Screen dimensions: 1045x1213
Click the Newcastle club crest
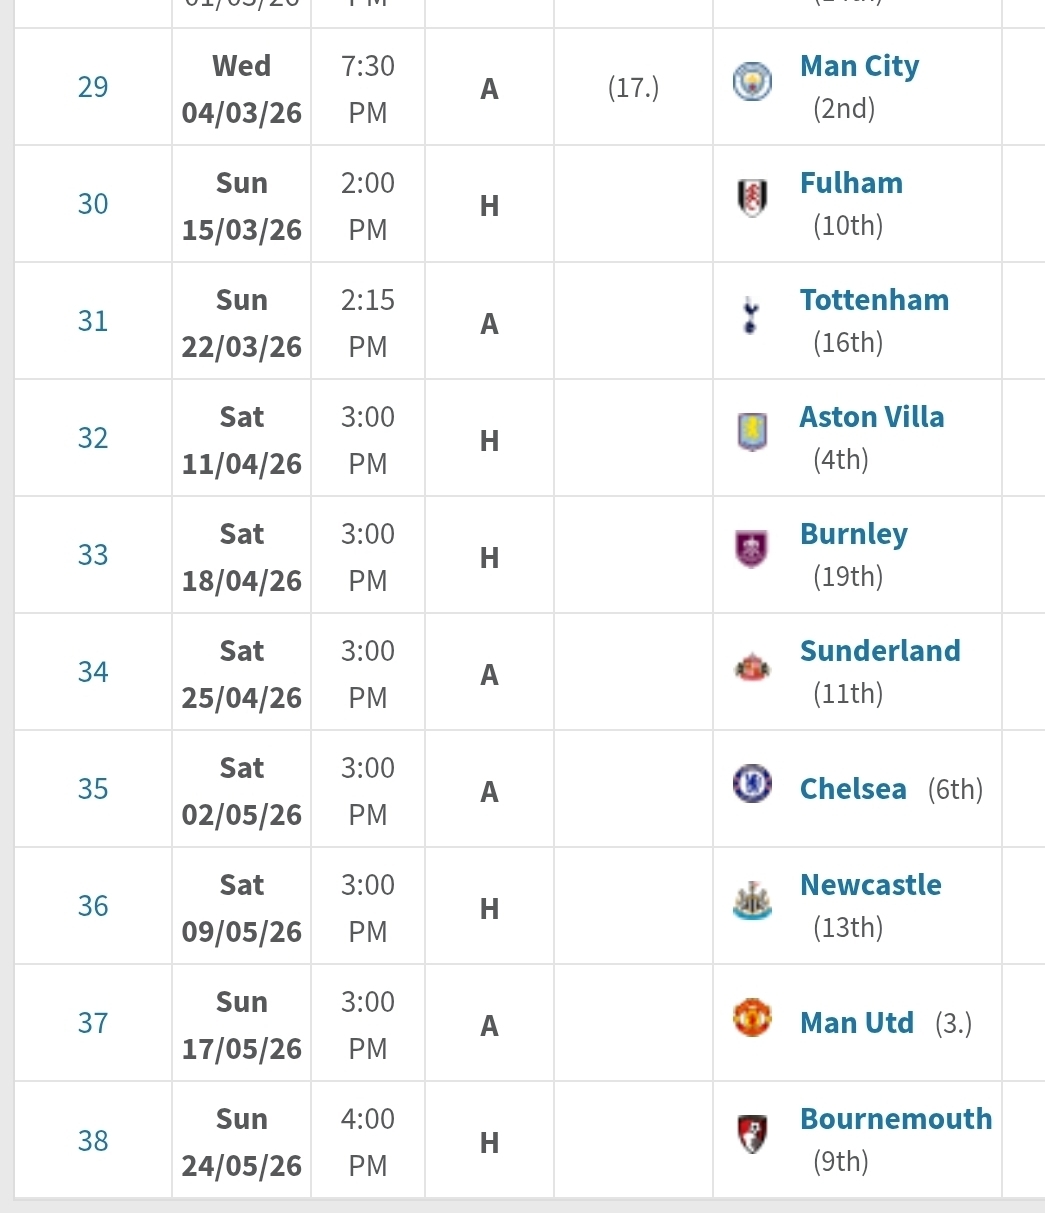click(752, 901)
